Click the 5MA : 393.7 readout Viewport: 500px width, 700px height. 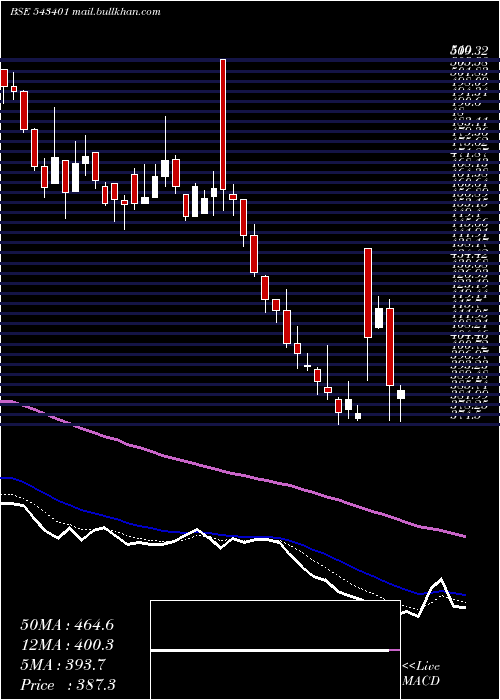[63, 665]
